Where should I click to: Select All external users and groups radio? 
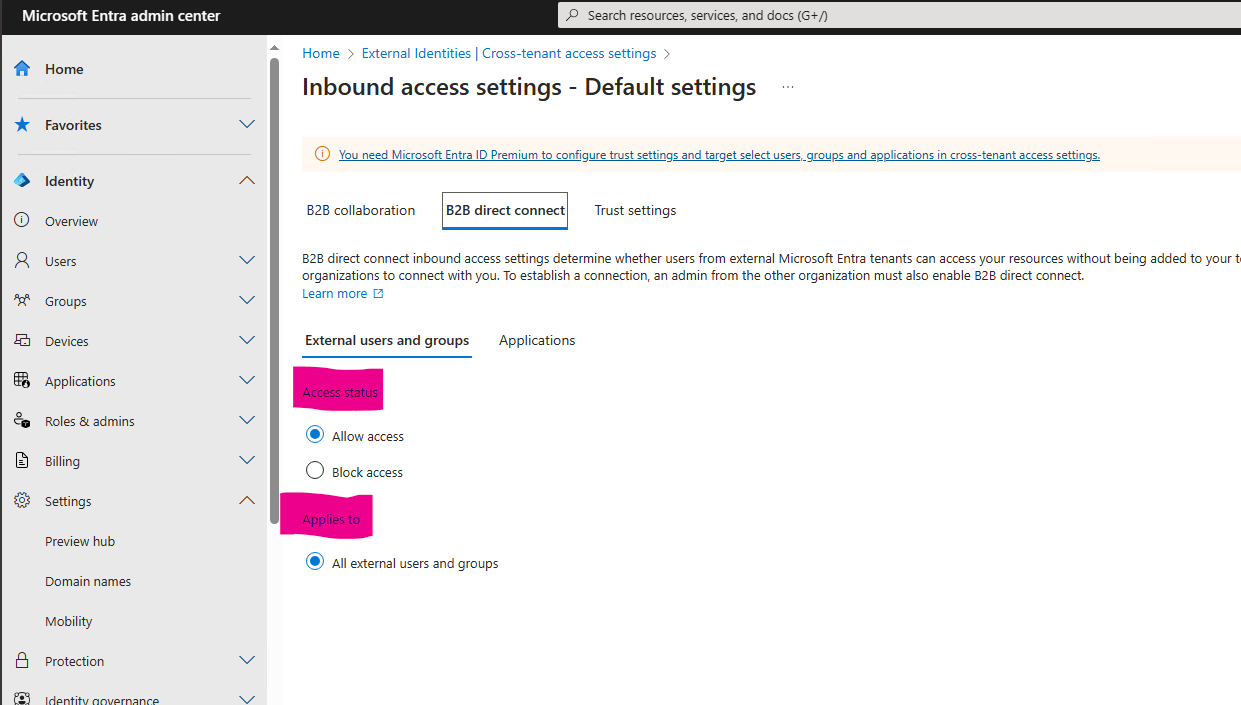(315, 562)
